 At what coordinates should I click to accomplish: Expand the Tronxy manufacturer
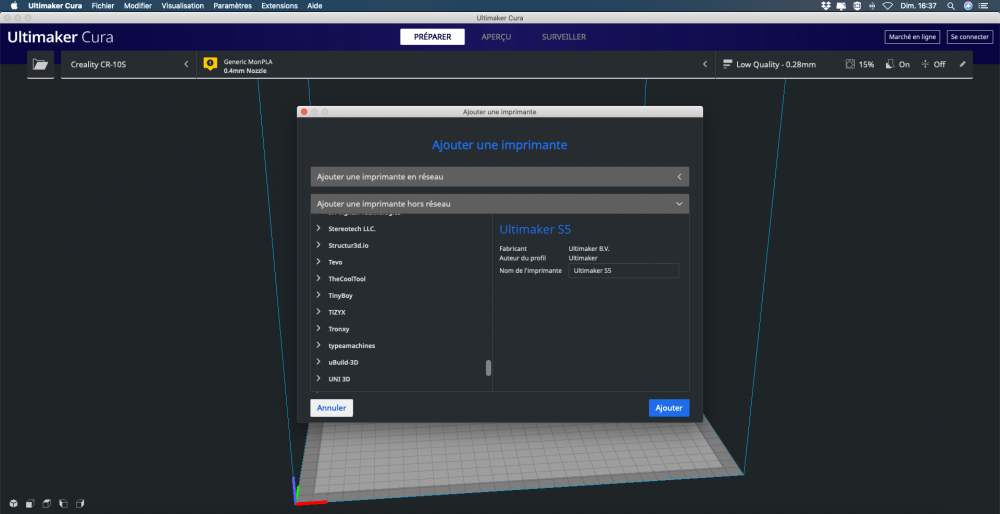pos(318,328)
